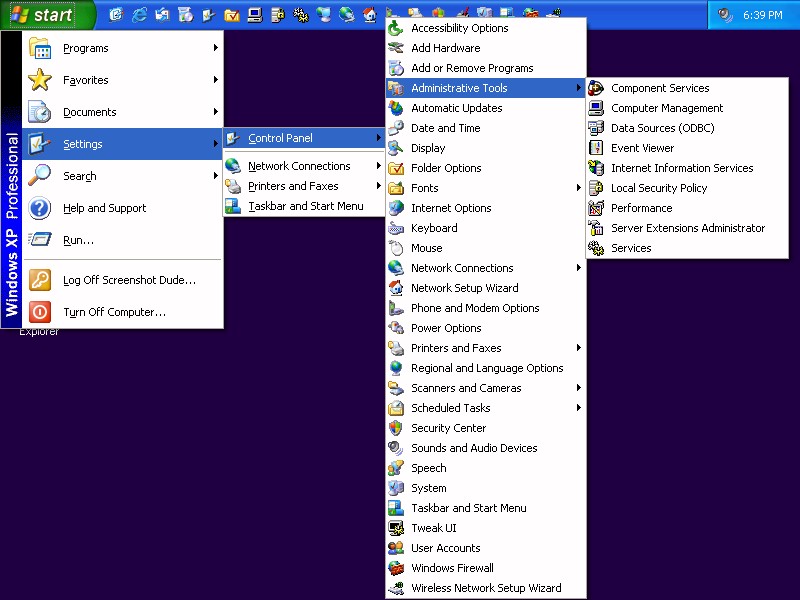Expand the Scheduled Tasks submenu arrow

(x=578, y=408)
